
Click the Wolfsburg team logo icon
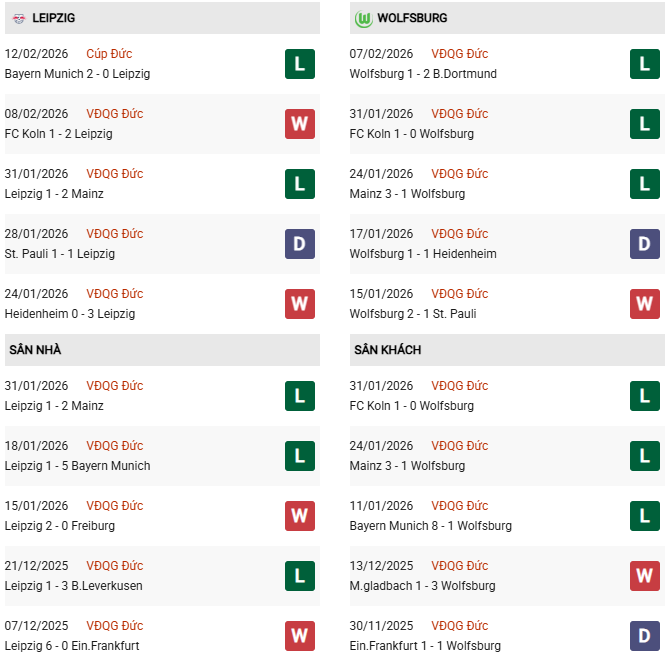(363, 18)
